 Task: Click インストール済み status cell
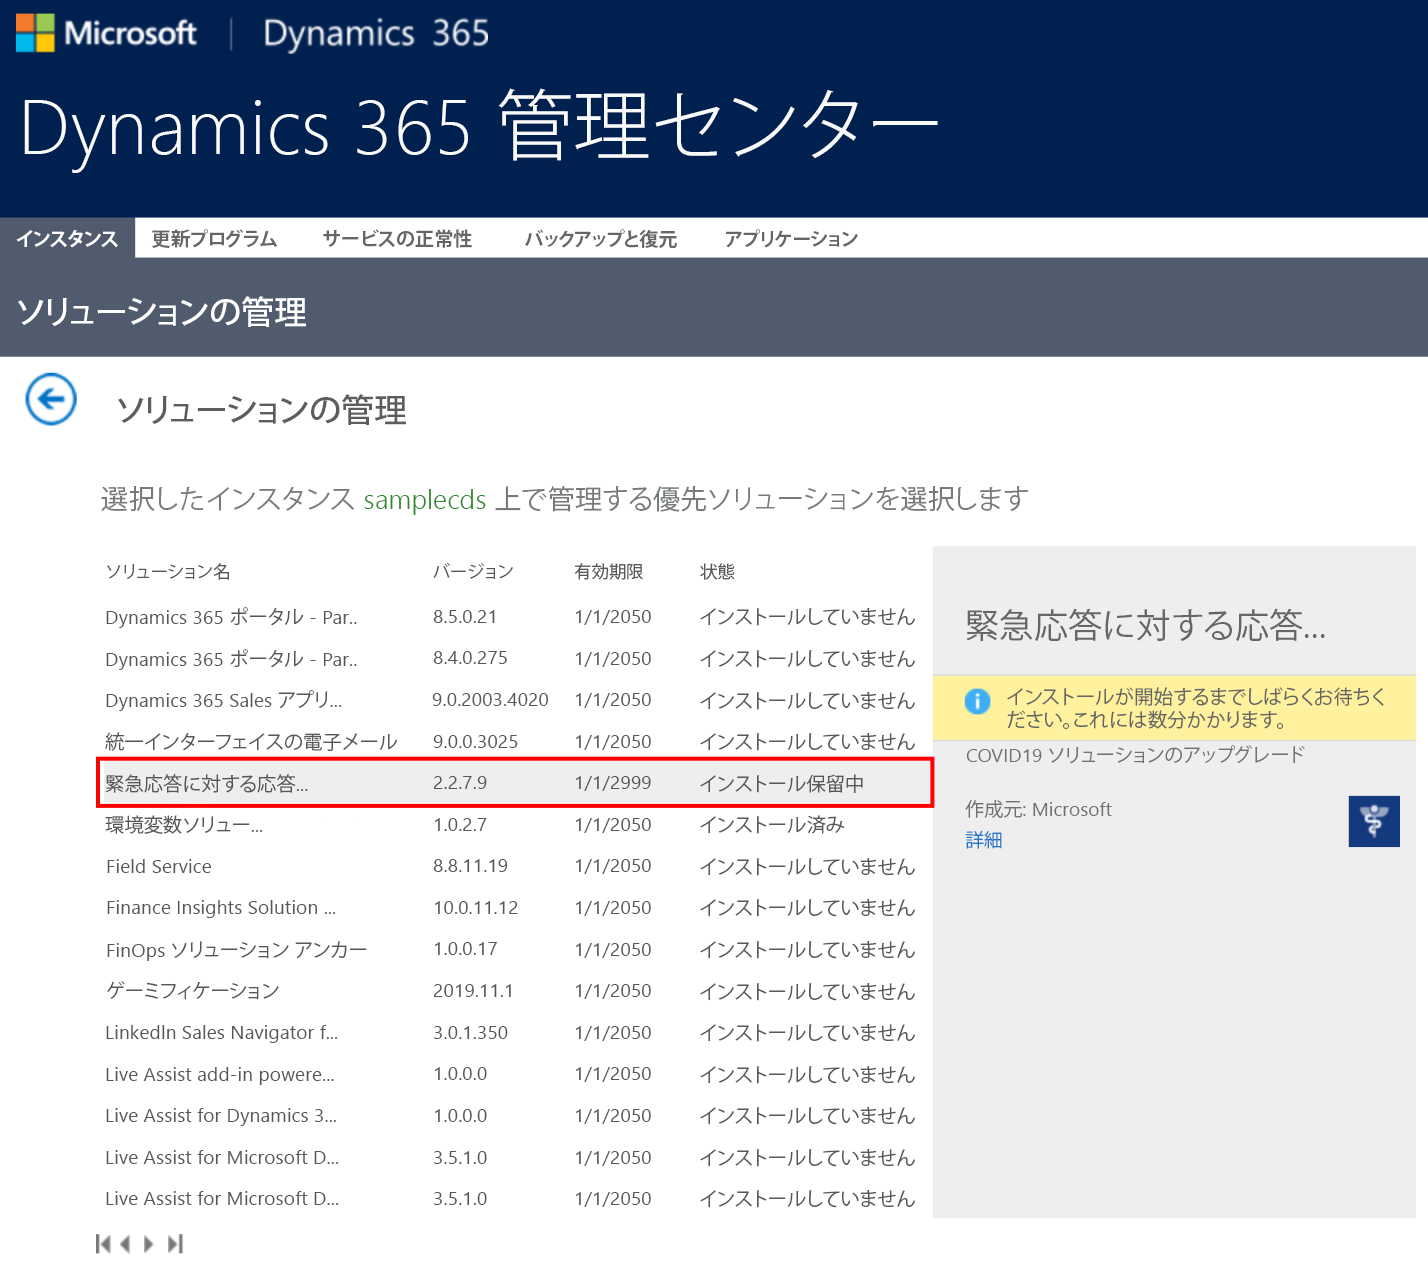tap(772, 825)
